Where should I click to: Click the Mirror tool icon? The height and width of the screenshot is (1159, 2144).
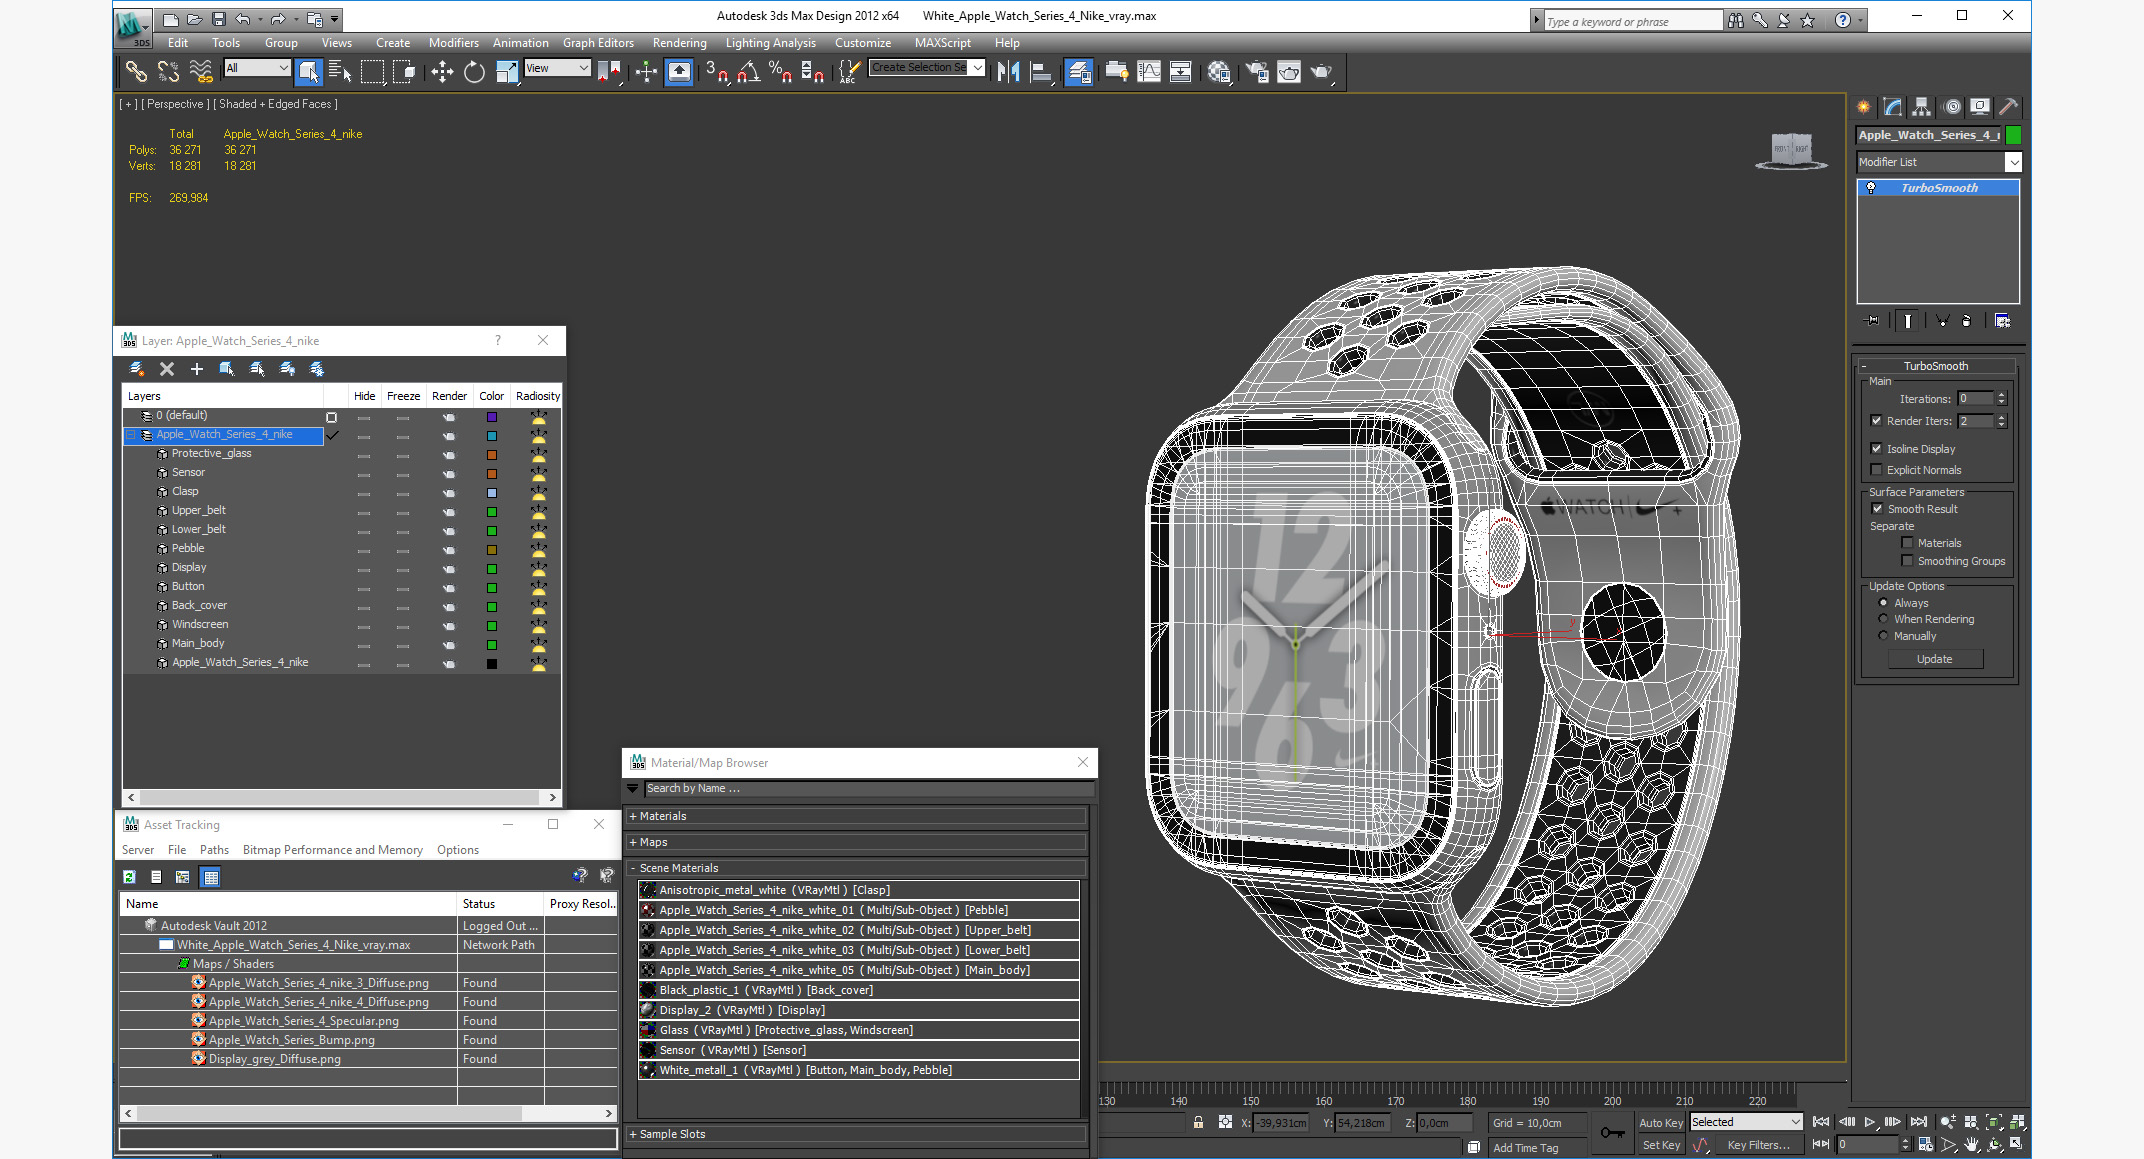1009,72
